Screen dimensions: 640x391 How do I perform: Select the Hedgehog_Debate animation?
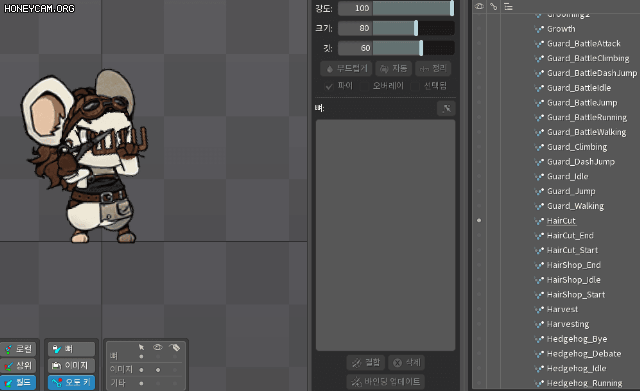[584, 353]
